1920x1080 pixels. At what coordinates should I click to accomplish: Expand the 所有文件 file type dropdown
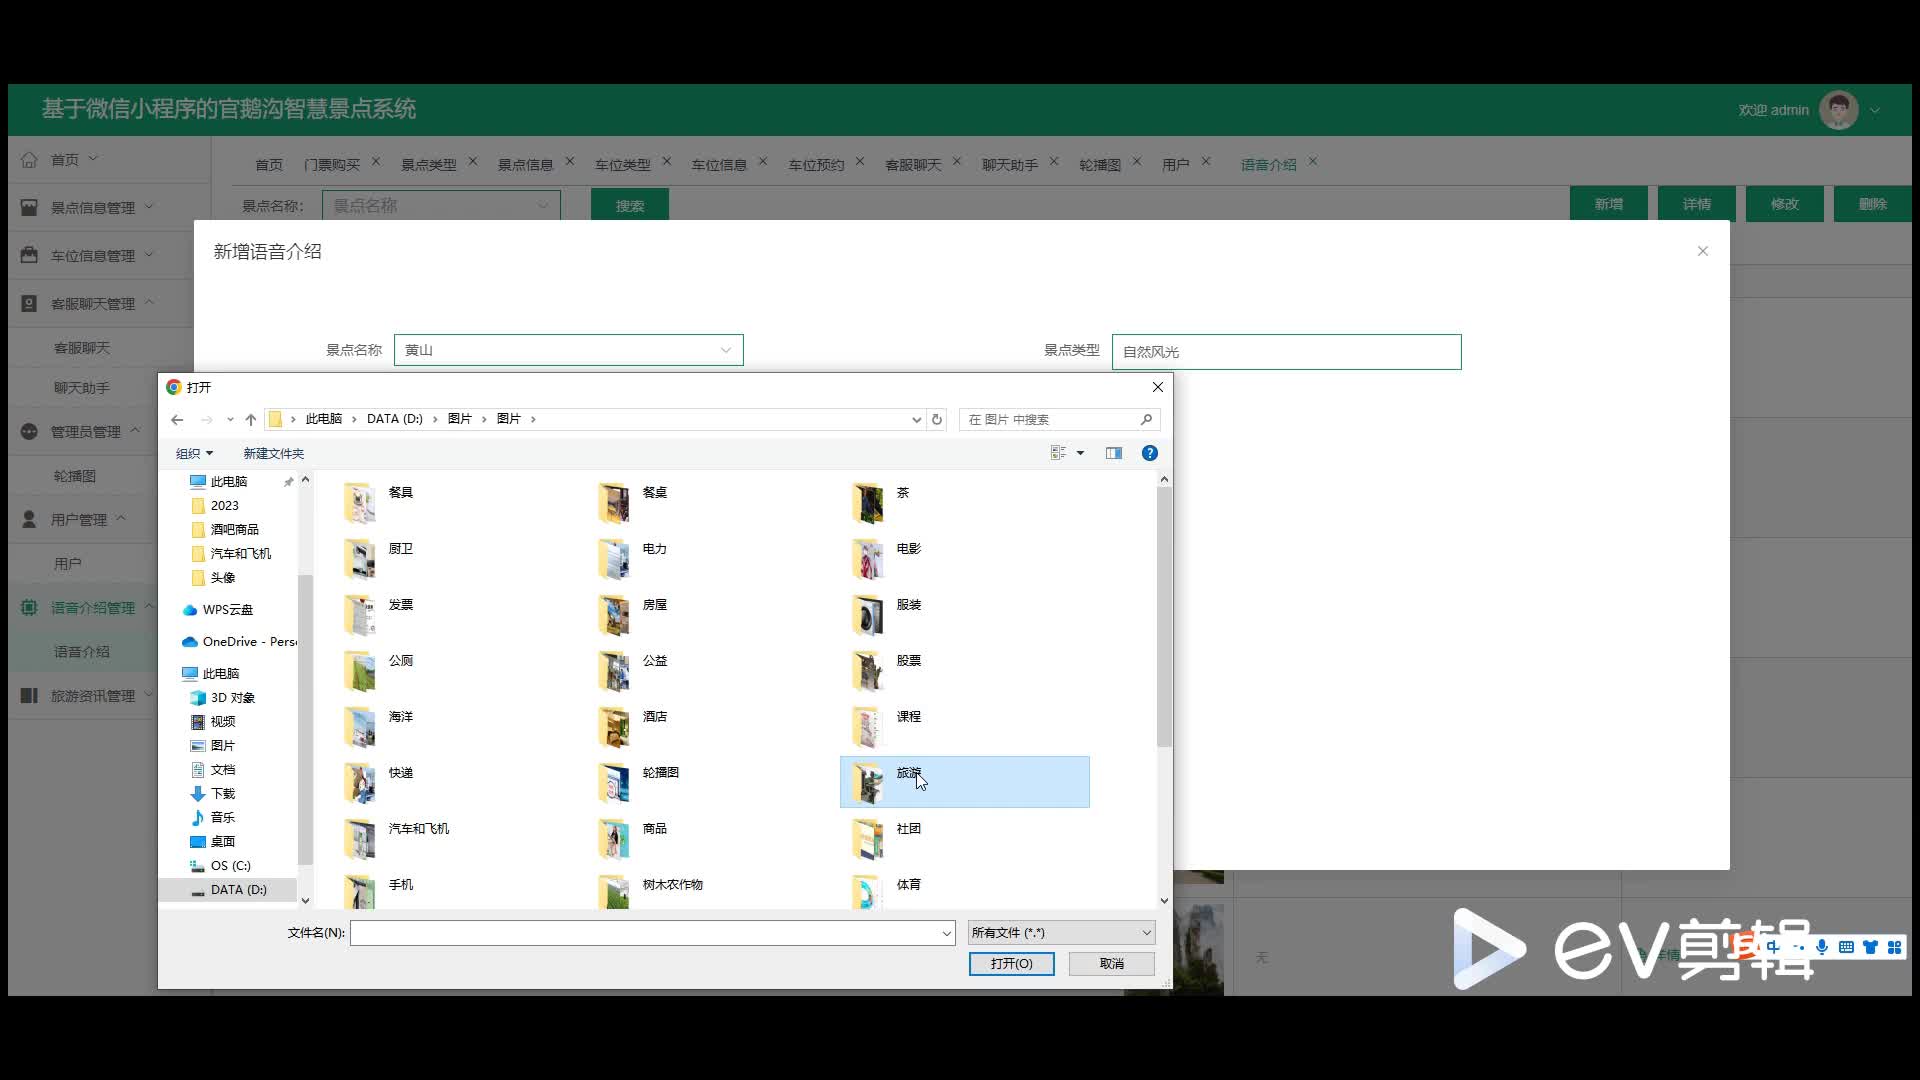coord(1061,932)
